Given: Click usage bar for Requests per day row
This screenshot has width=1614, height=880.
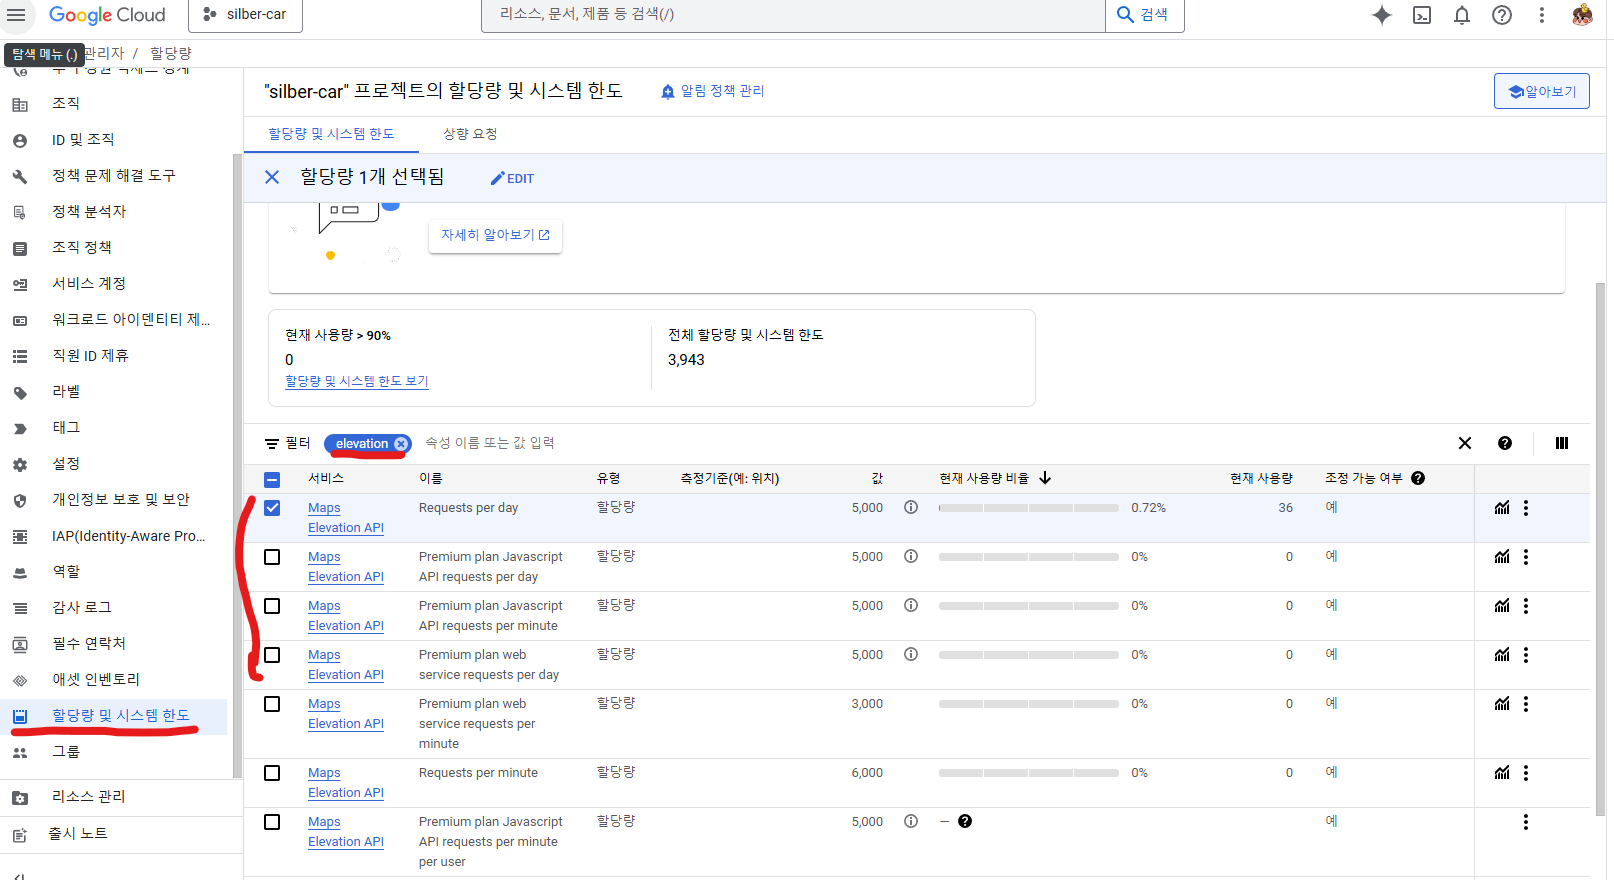Looking at the screenshot, I should coord(1028,508).
